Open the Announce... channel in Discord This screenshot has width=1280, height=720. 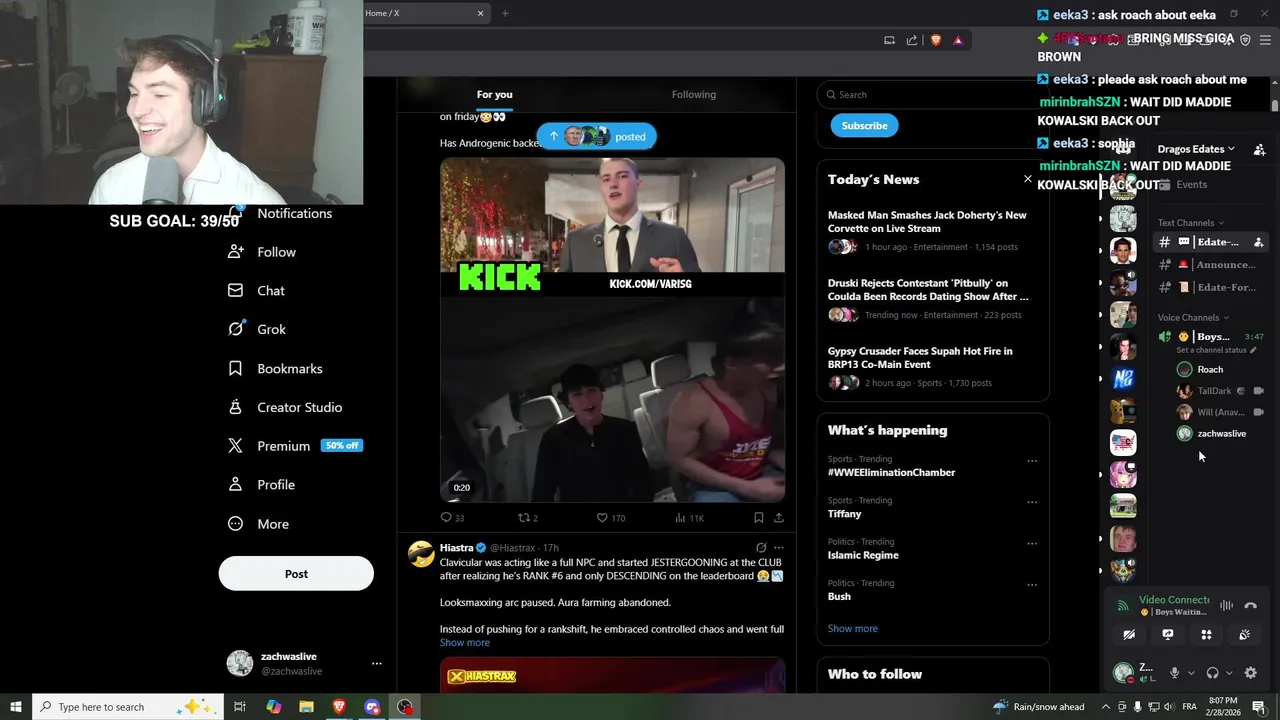pyautogui.click(x=1211, y=265)
